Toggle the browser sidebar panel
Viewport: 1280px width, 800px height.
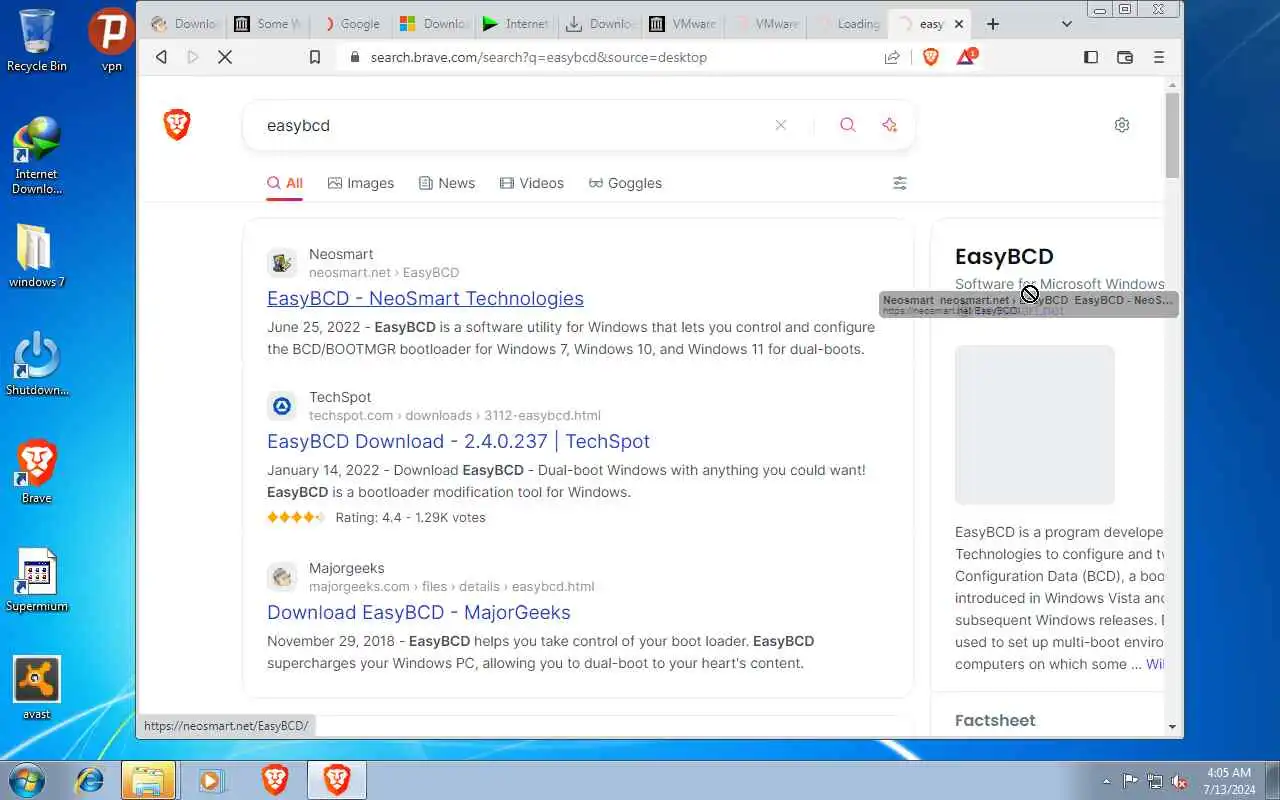(1091, 57)
